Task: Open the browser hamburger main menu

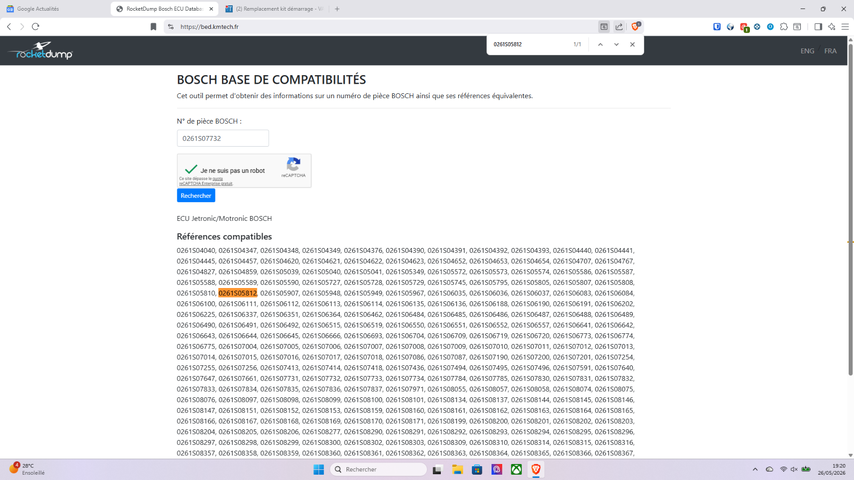Action: point(845,27)
